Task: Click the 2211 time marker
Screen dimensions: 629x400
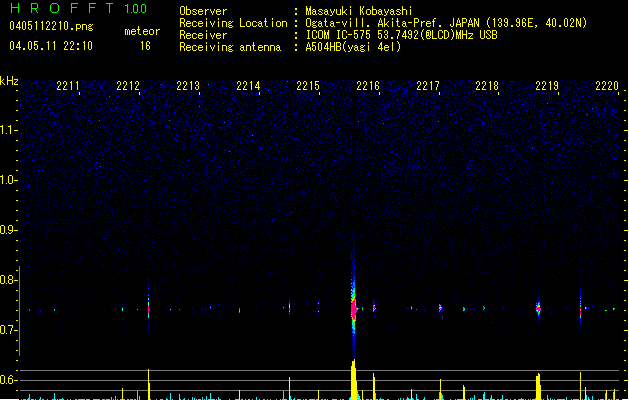Action: click(68, 86)
